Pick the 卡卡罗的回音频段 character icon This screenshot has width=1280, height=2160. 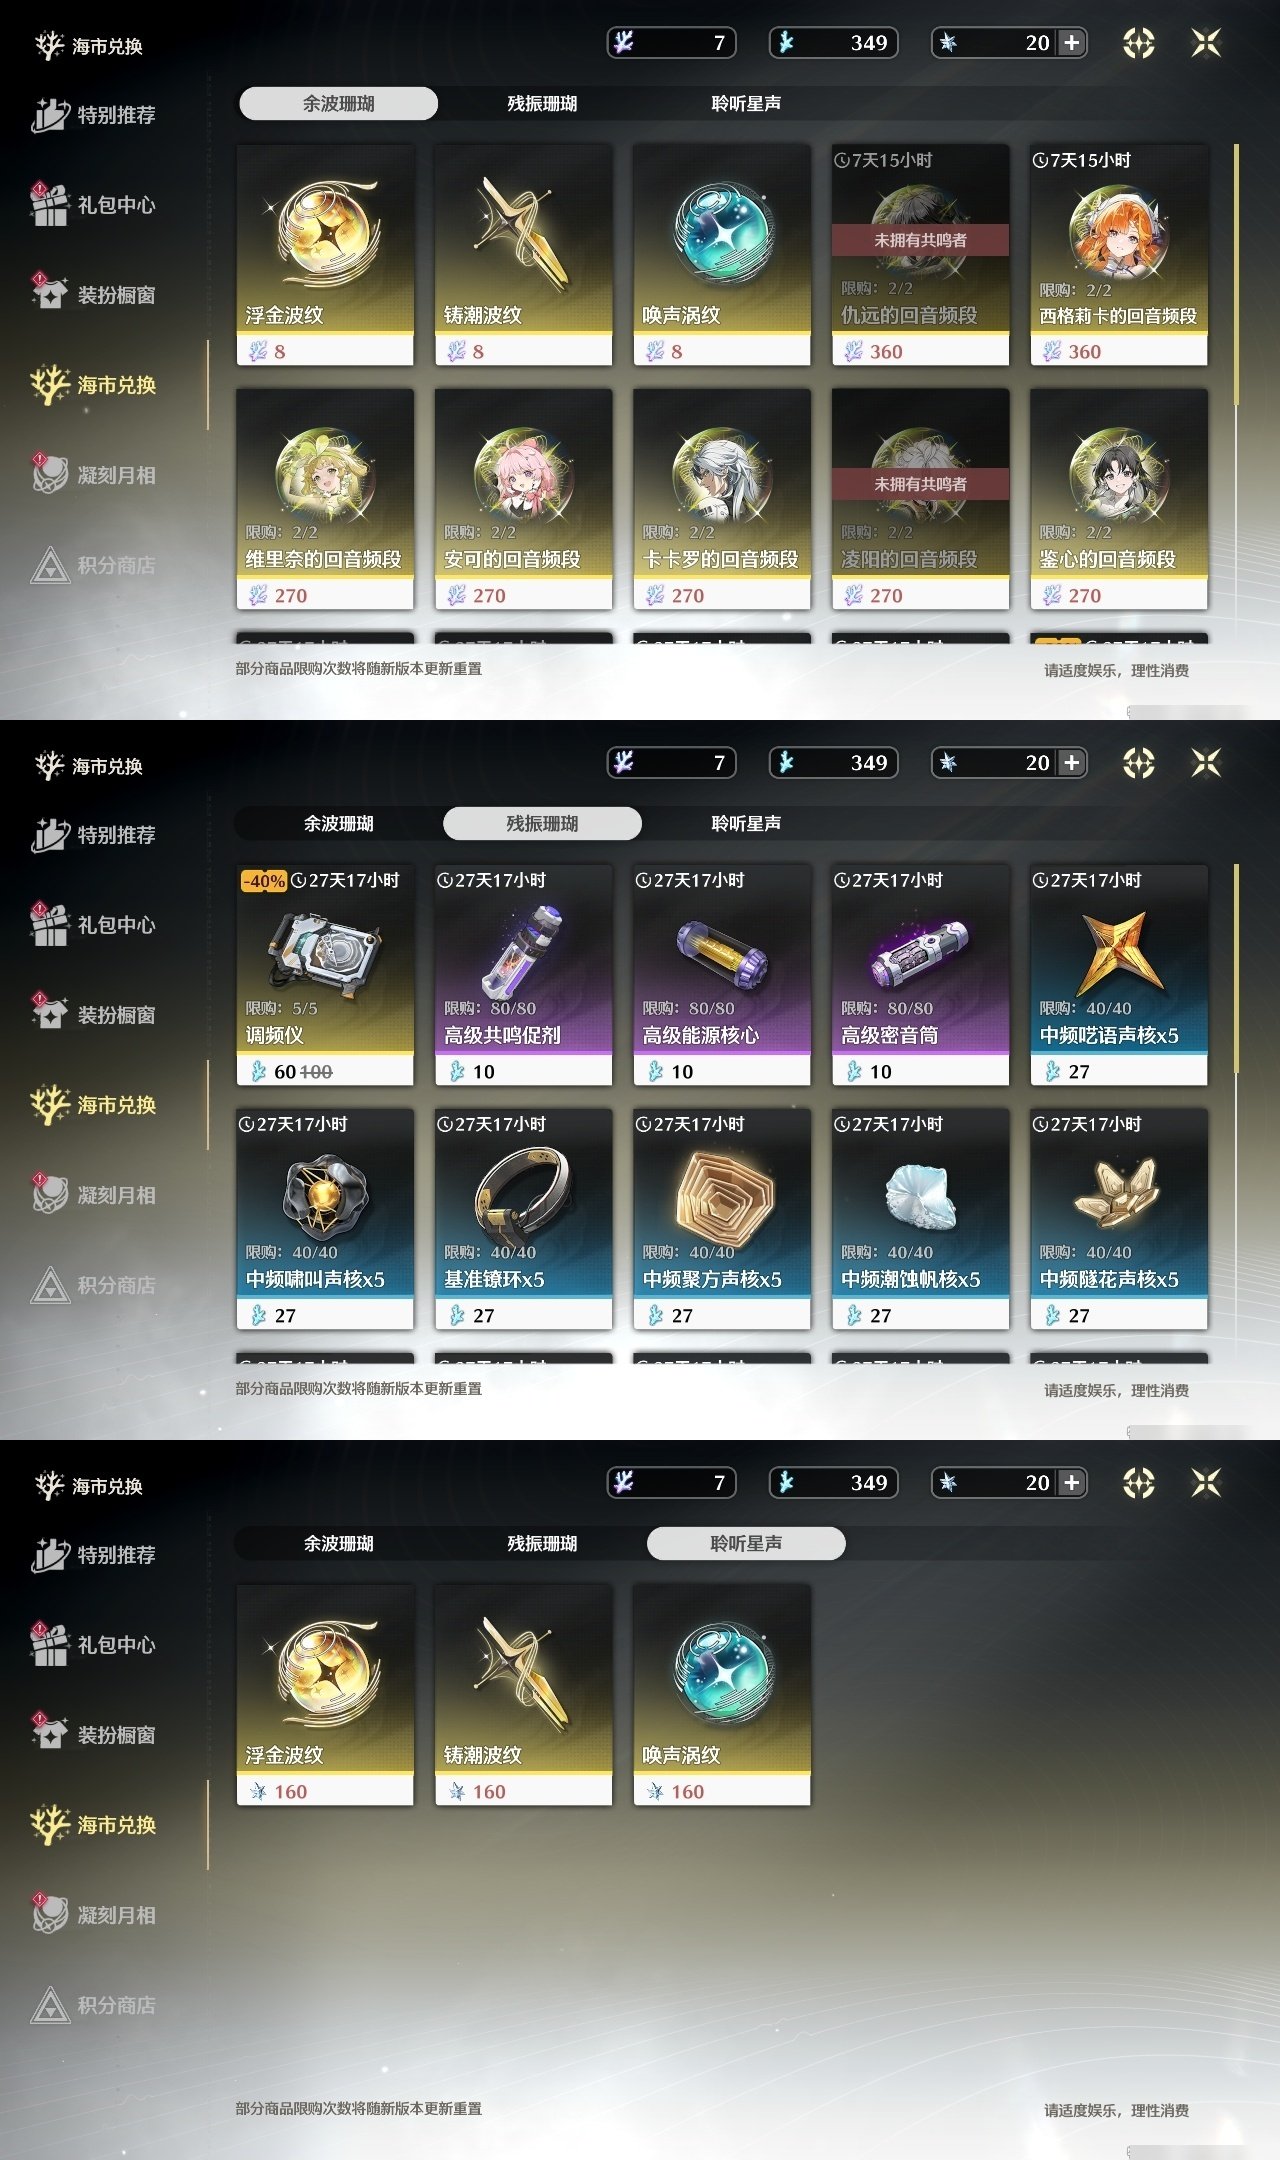(721, 475)
